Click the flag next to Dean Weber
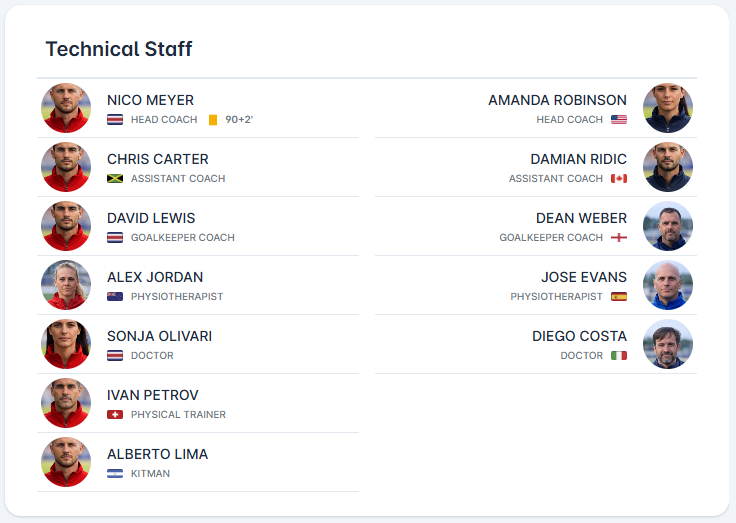The height and width of the screenshot is (523, 736). pos(619,238)
